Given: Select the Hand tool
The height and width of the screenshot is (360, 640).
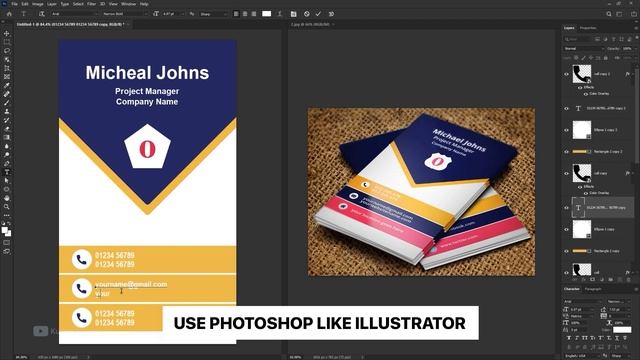Looking at the screenshot, I should point(7,198).
